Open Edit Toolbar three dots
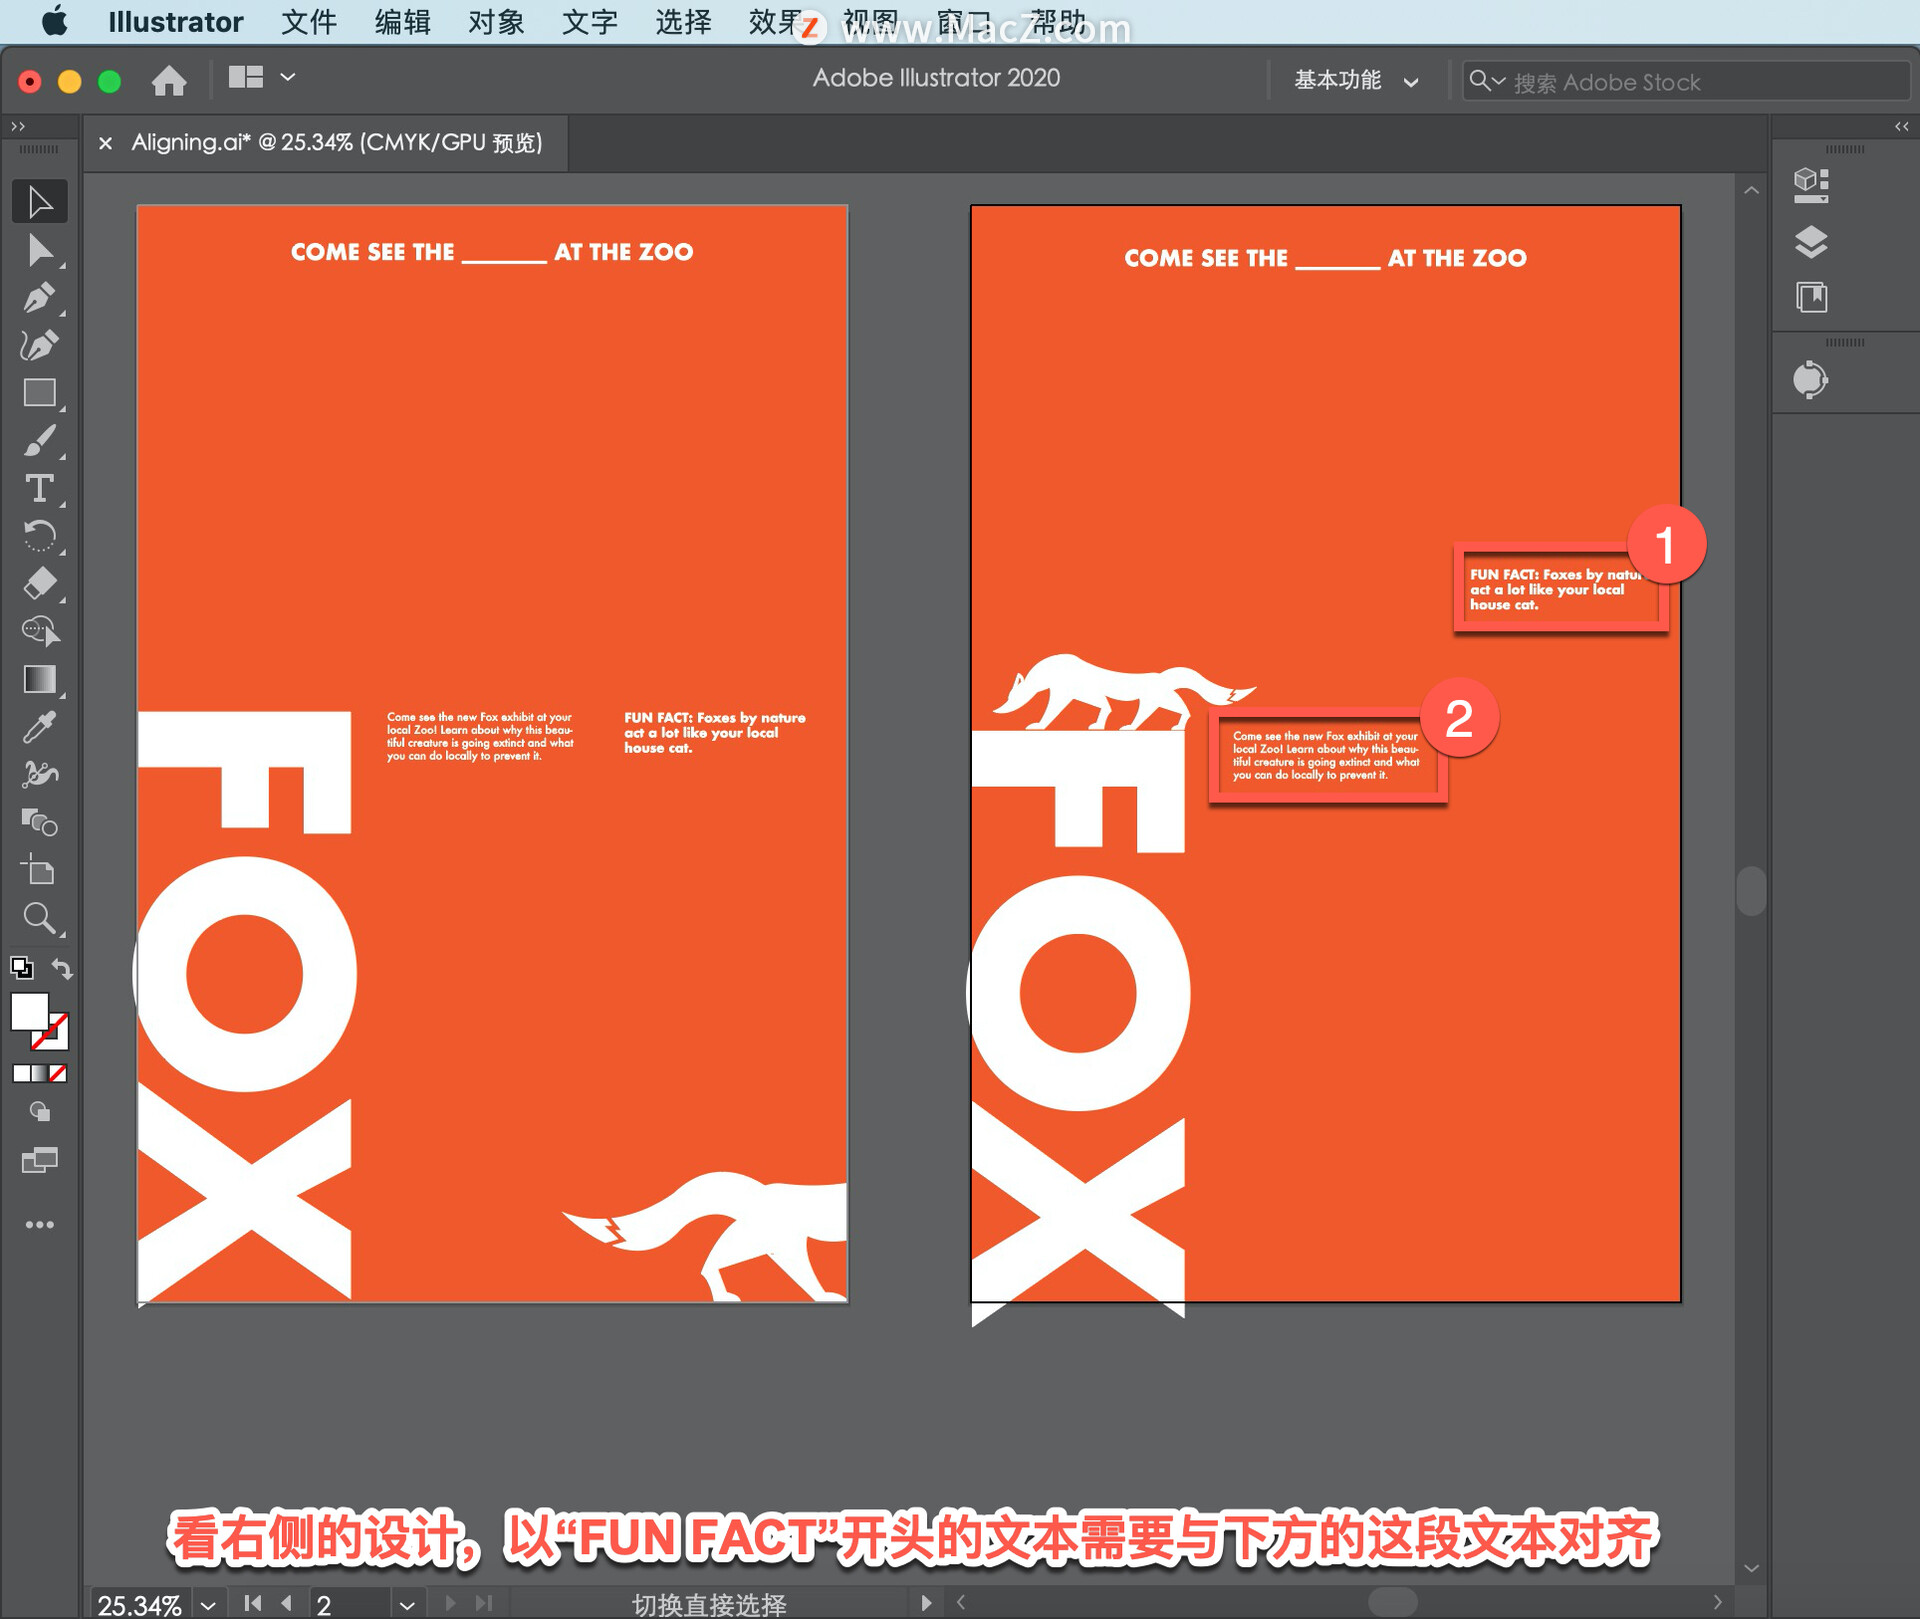Viewport: 1920px width, 1619px height. coord(40,1225)
